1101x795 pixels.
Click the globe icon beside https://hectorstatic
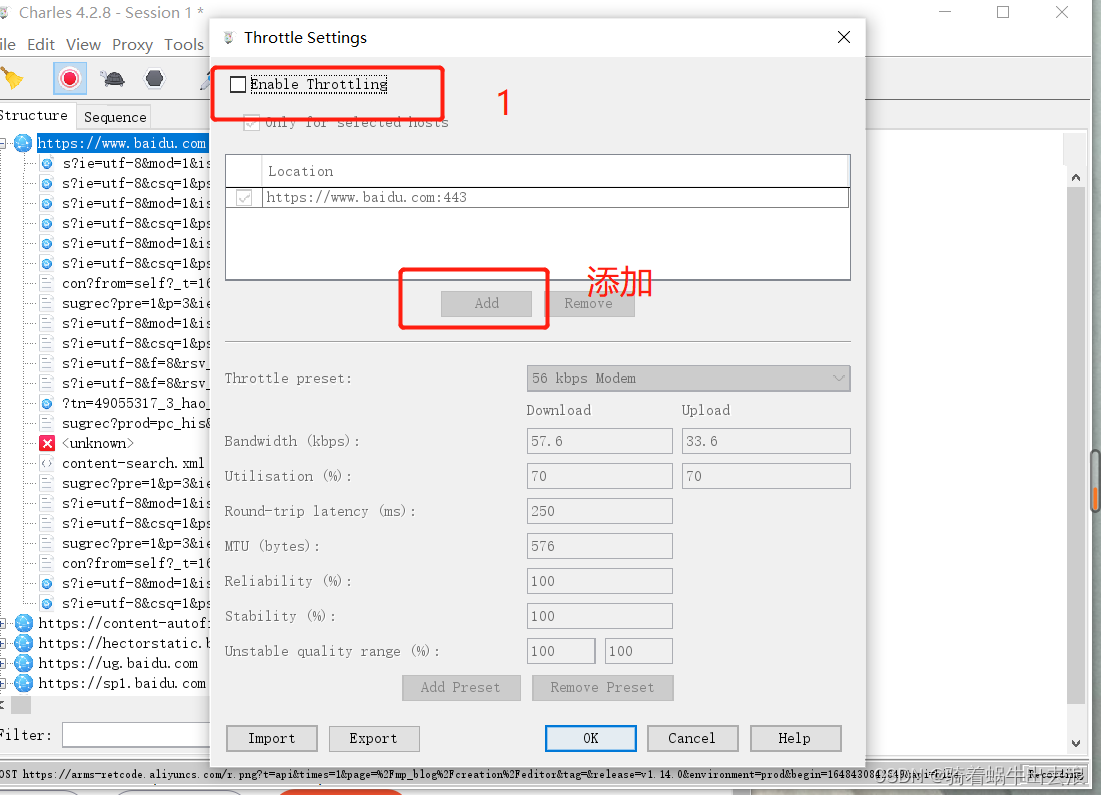click(x=24, y=643)
